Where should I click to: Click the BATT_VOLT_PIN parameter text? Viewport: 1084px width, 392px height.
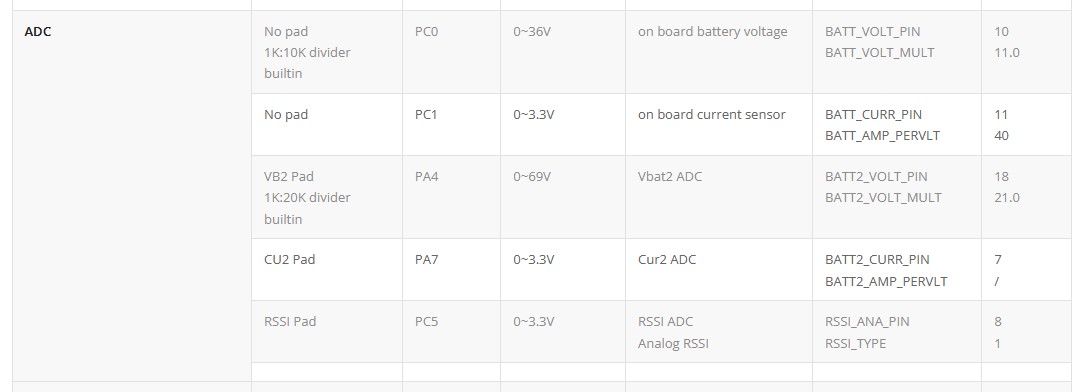pyautogui.click(x=872, y=32)
